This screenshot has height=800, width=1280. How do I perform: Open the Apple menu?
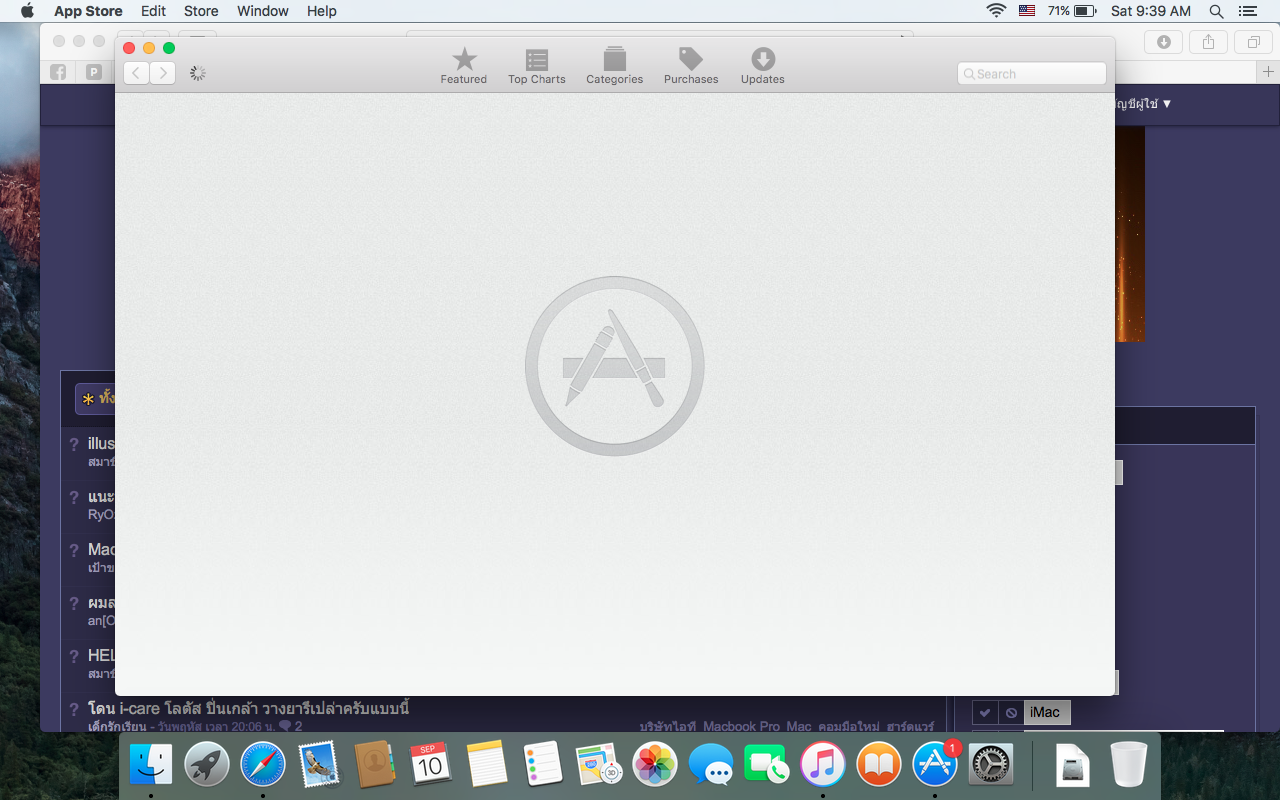pos(27,11)
